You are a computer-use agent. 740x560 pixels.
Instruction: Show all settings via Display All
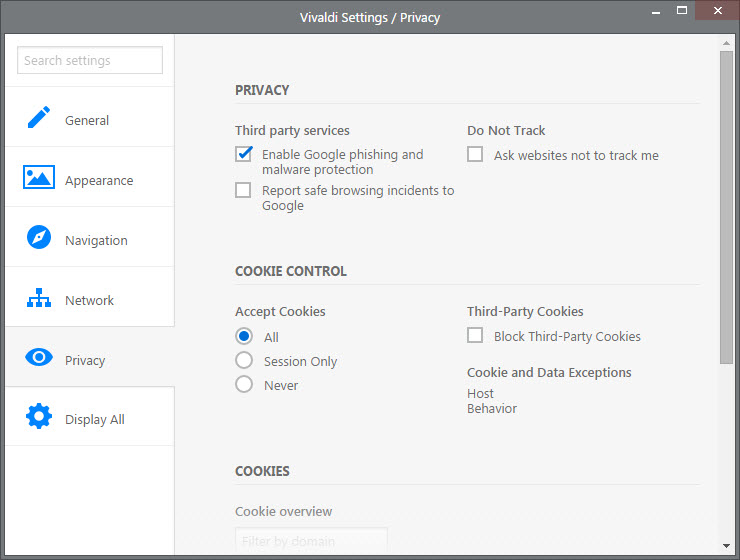point(90,416)
